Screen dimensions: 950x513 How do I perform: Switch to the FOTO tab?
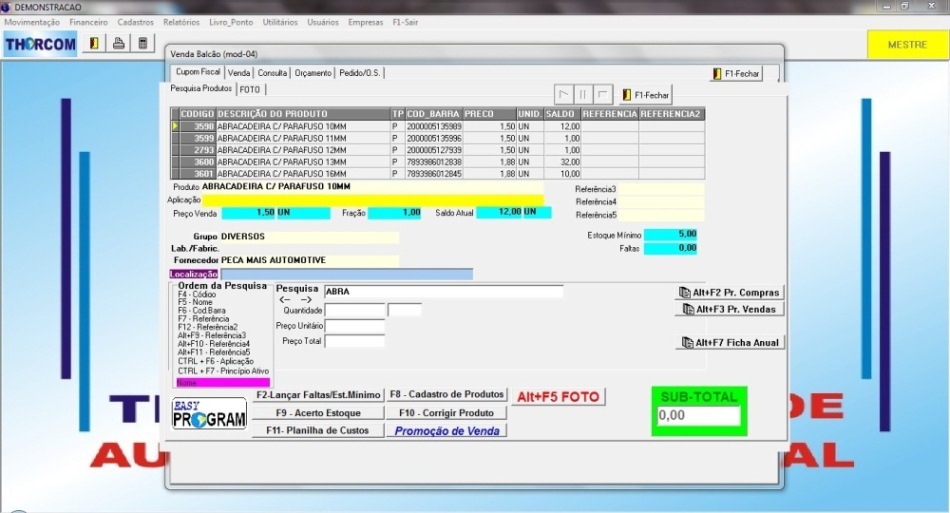click(249, 89)
